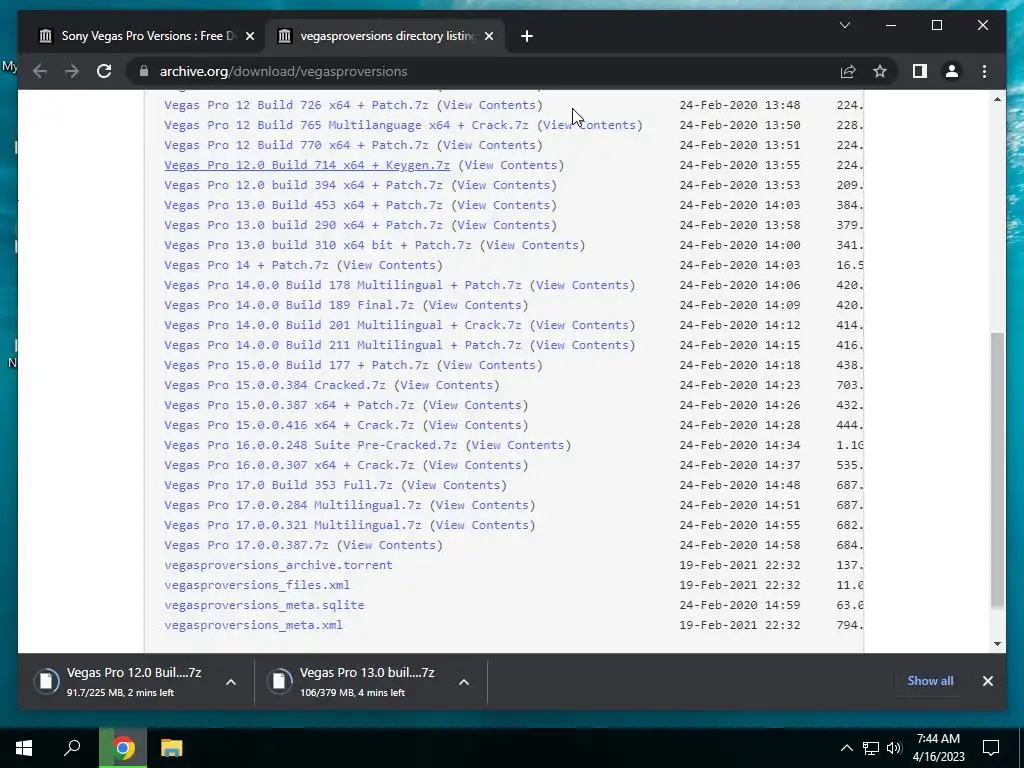Open Vegas Pro 14.0.0 Build 189 Final.7z

click(x=289, y=305)
